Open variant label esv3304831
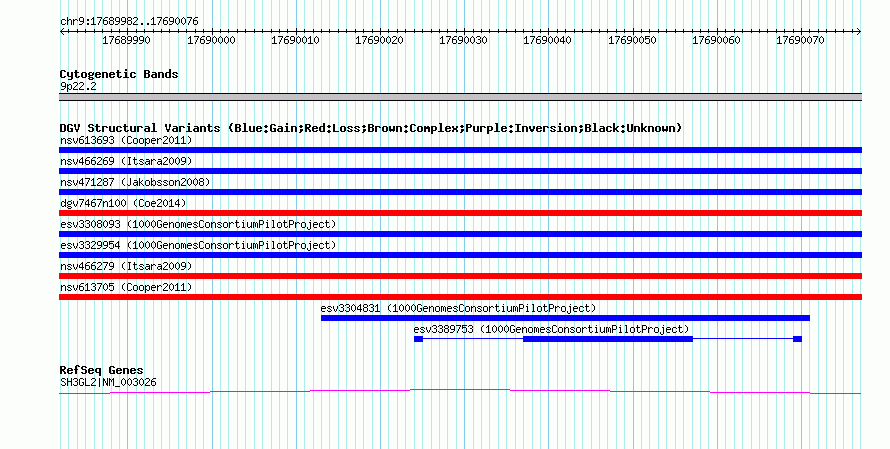 tap(458, 308)
